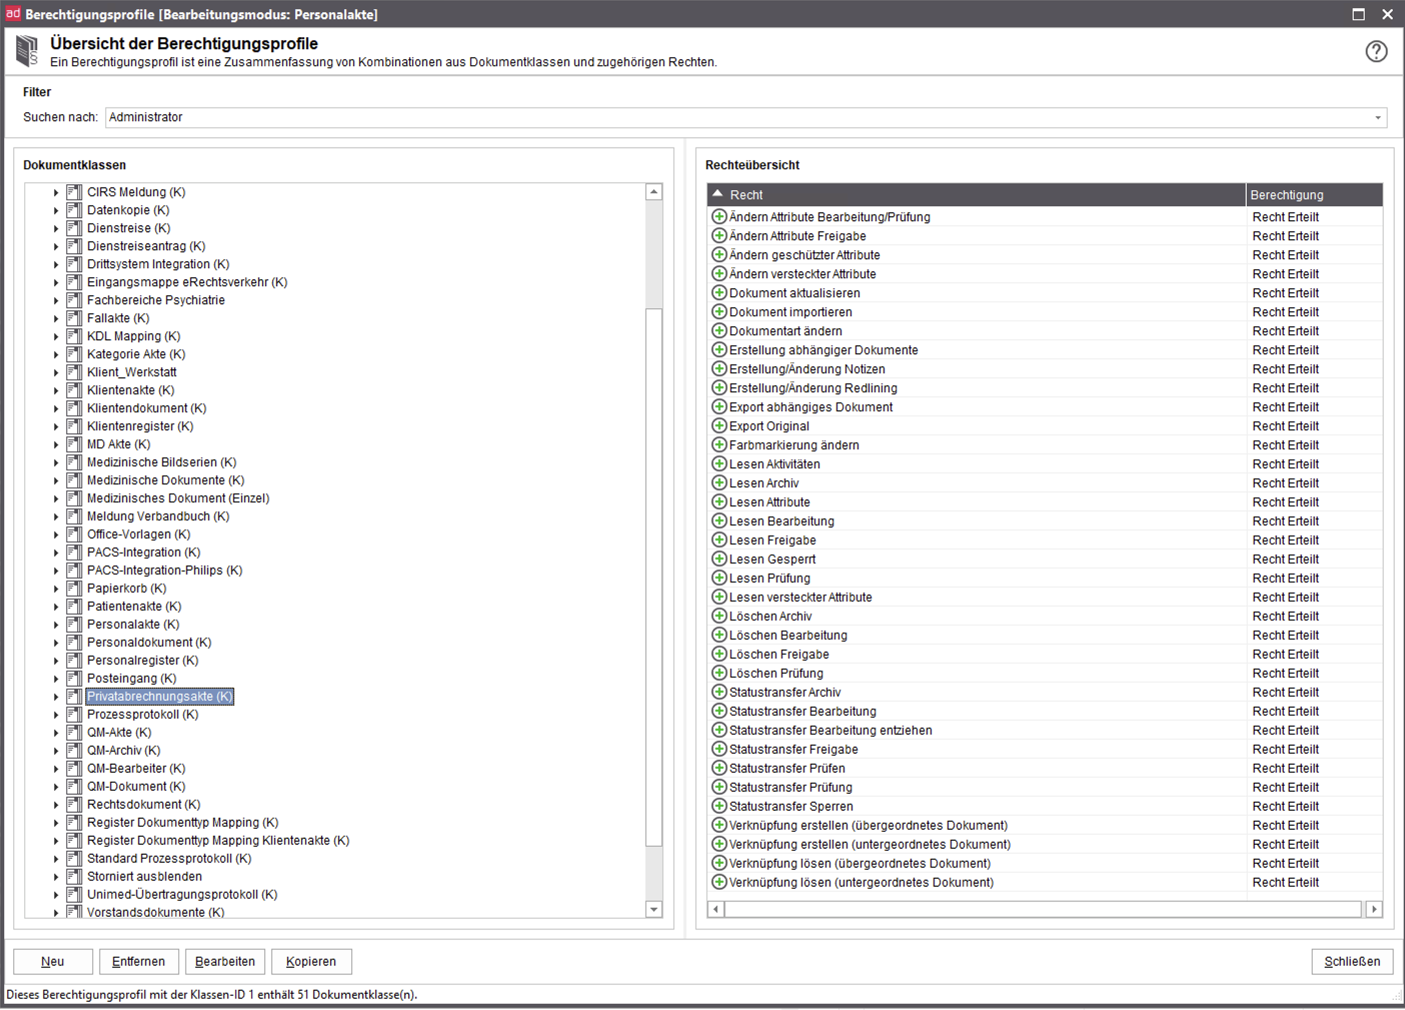Click the down arrow of the Dokumentklassen scrollbar

point(654,909)
